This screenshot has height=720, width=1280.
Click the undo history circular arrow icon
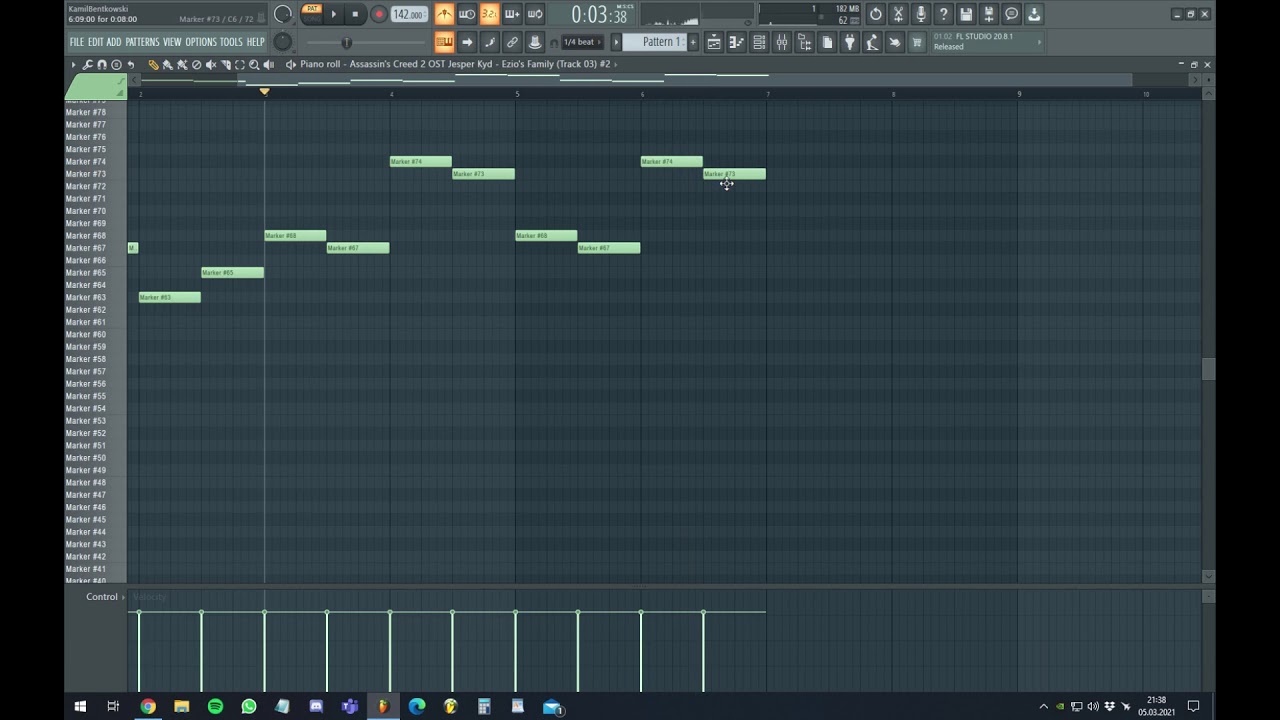click(876, 14)
